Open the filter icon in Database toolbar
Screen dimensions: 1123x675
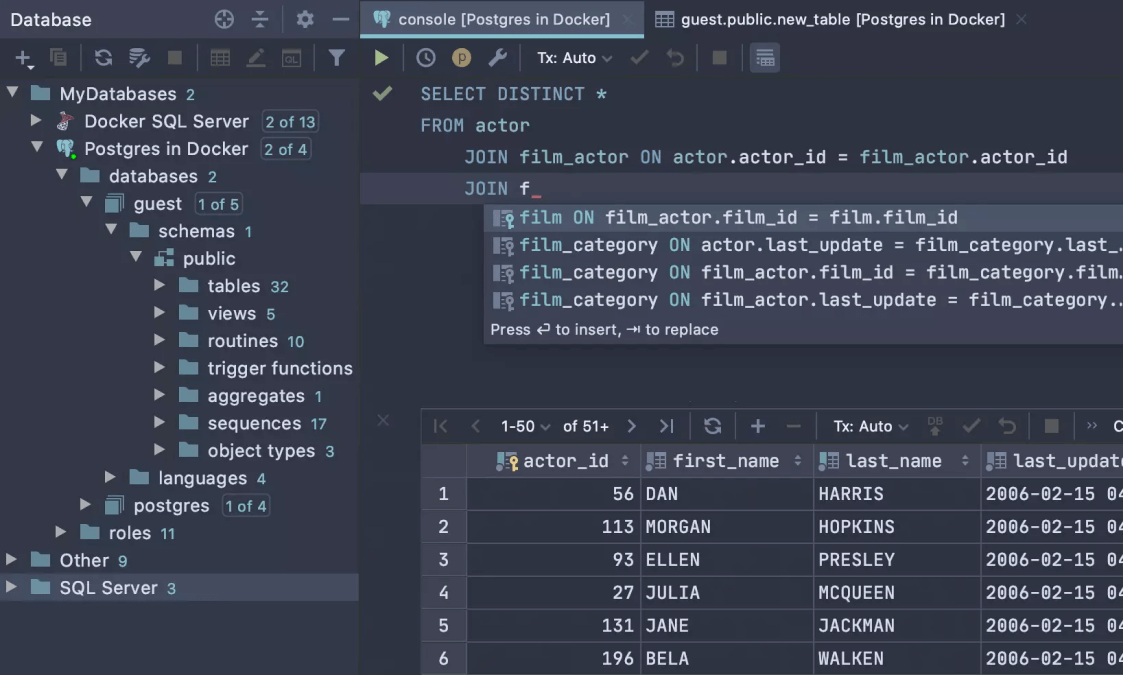click(337, 57)
